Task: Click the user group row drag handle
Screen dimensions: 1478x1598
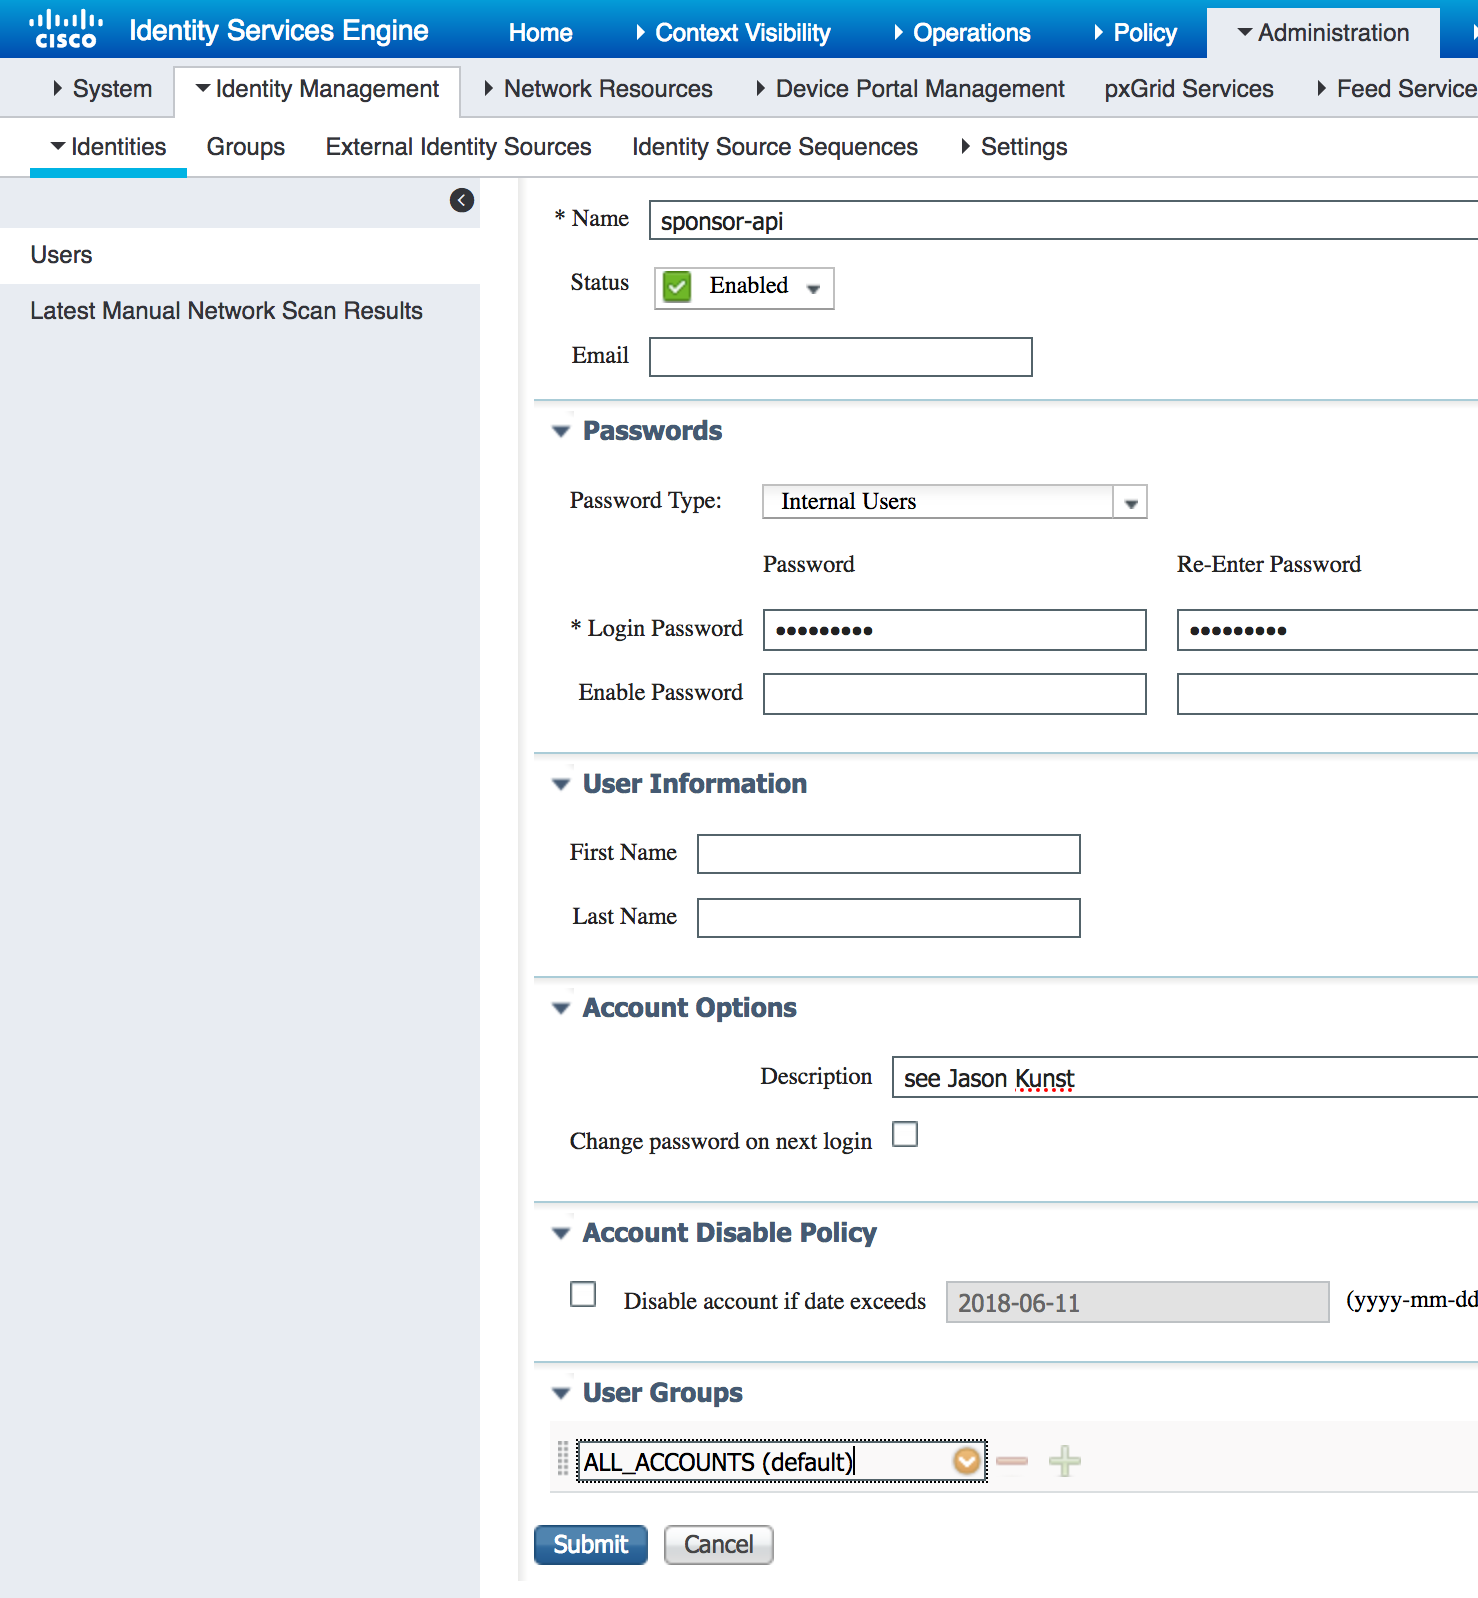Action: (x=563, y=1459)
